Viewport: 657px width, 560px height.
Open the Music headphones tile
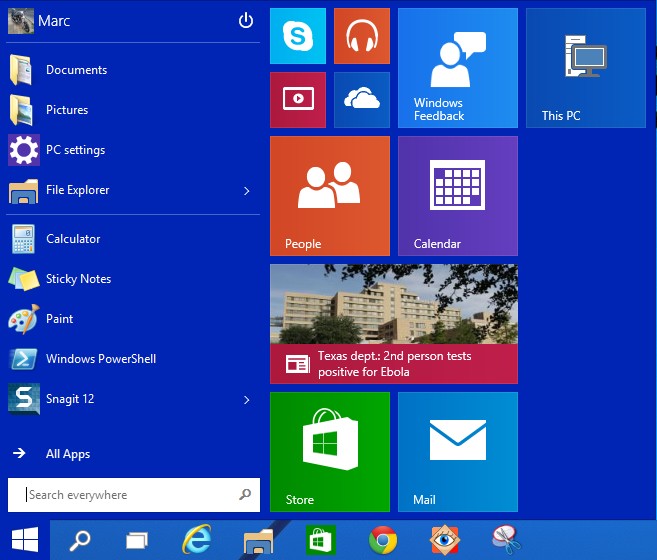click(x=362, y=36)
